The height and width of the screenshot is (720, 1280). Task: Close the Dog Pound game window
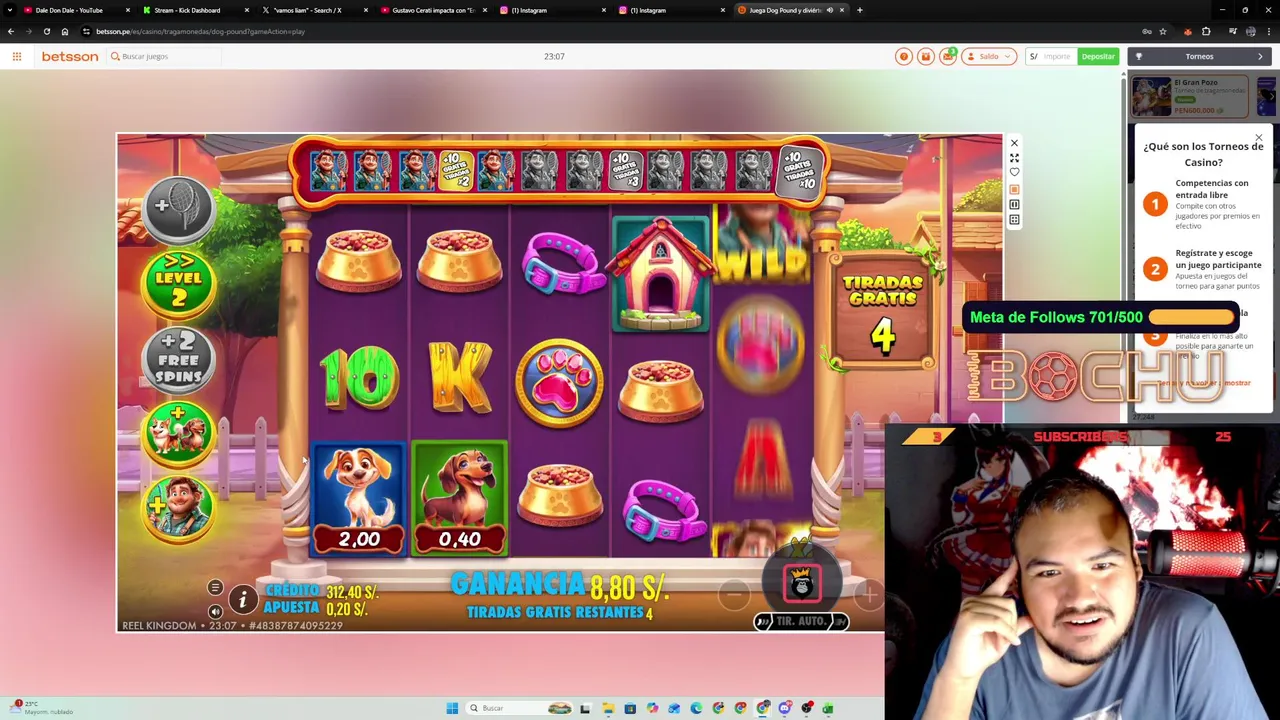(1014, 143)
